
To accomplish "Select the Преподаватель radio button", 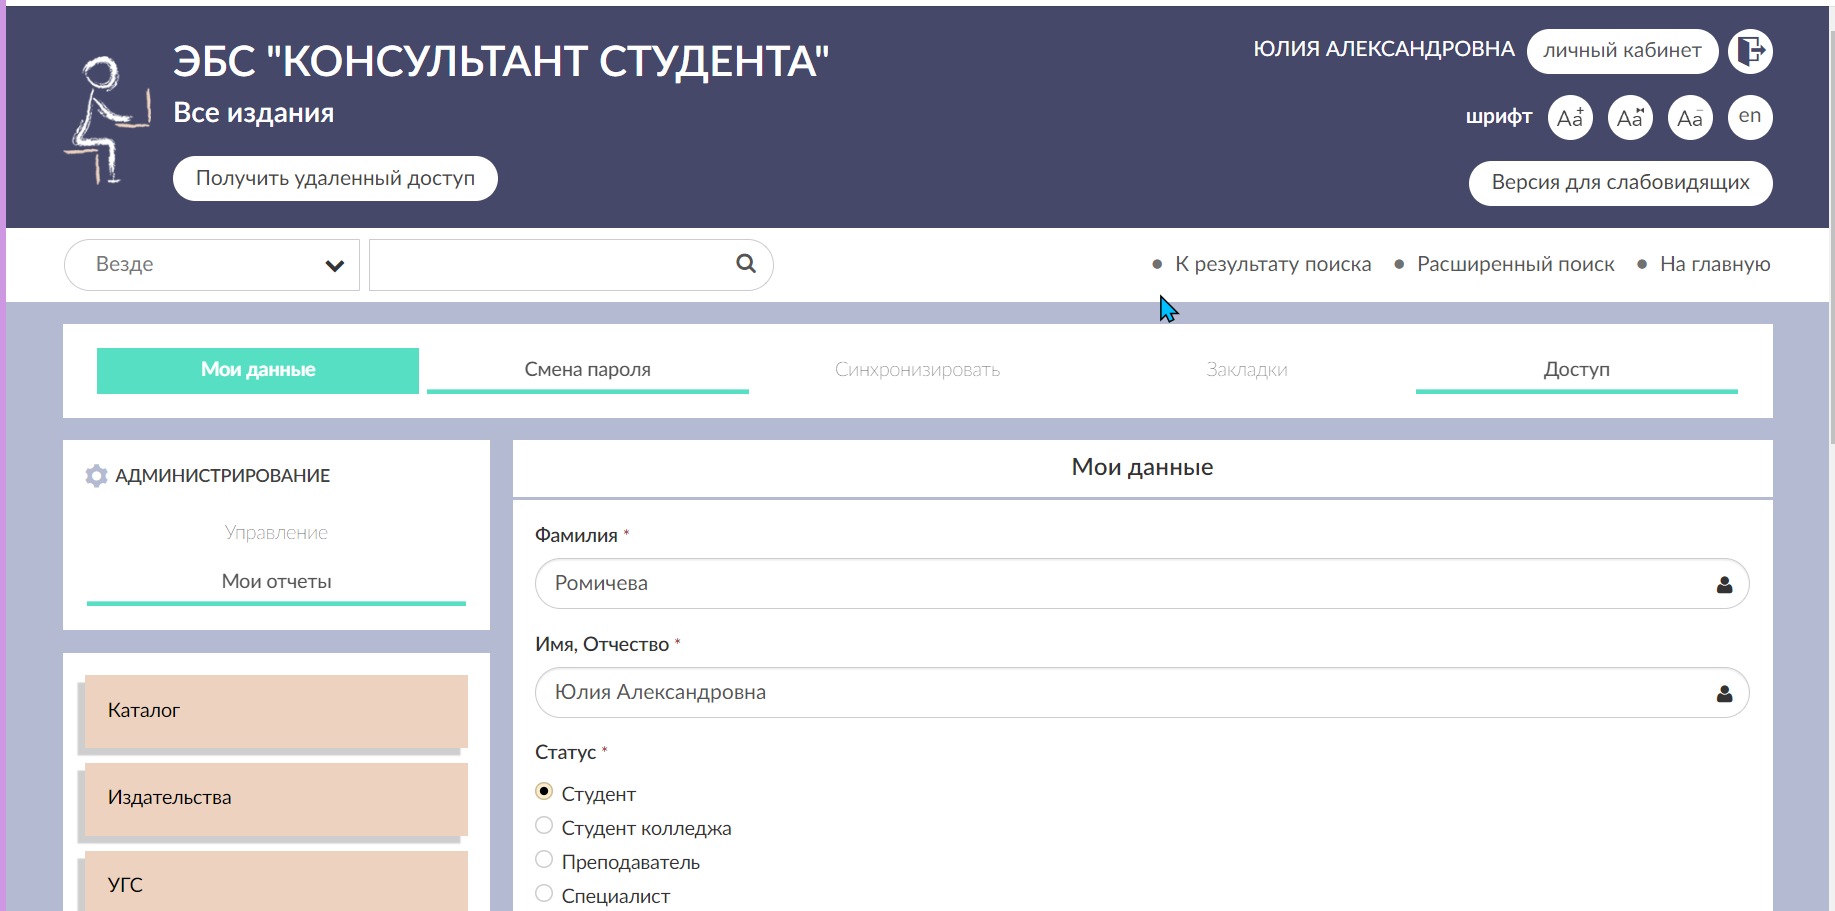I will [544, 859].
